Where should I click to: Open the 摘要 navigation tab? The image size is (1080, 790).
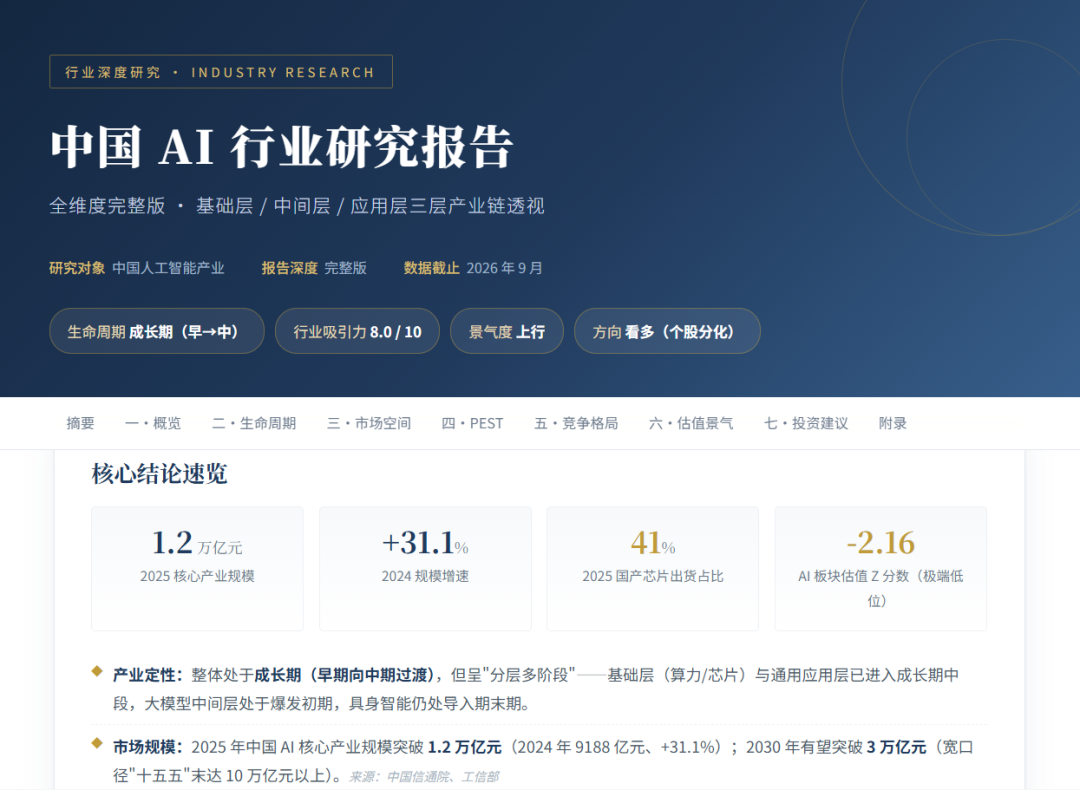point(81,423)
